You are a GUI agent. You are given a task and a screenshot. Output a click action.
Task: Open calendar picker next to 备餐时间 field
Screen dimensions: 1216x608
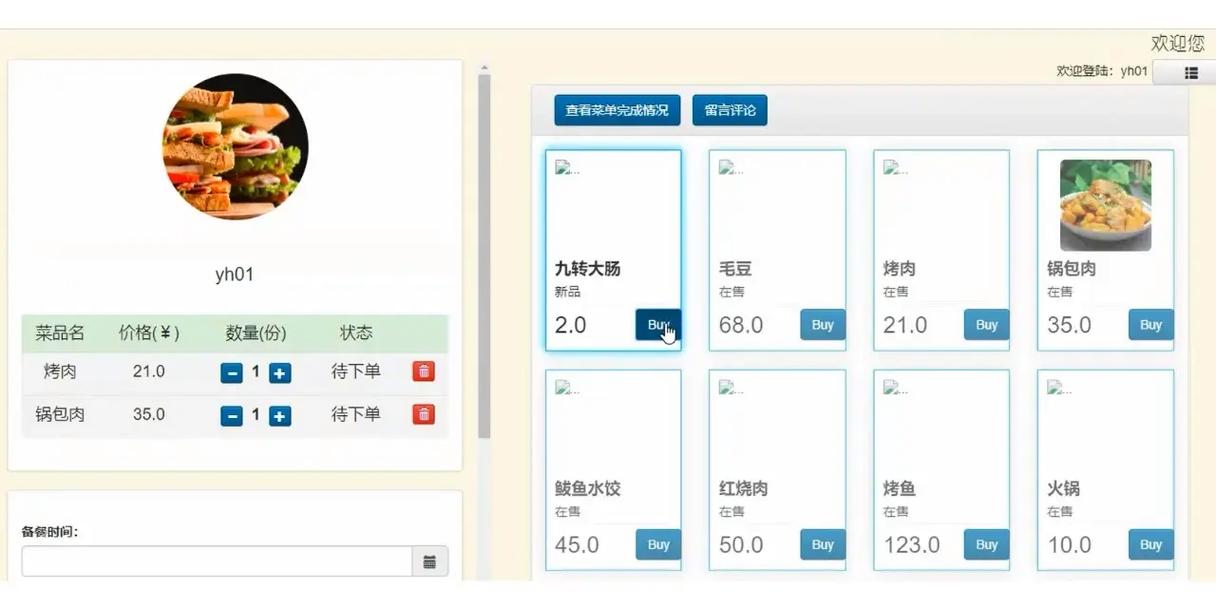(430, 563)
